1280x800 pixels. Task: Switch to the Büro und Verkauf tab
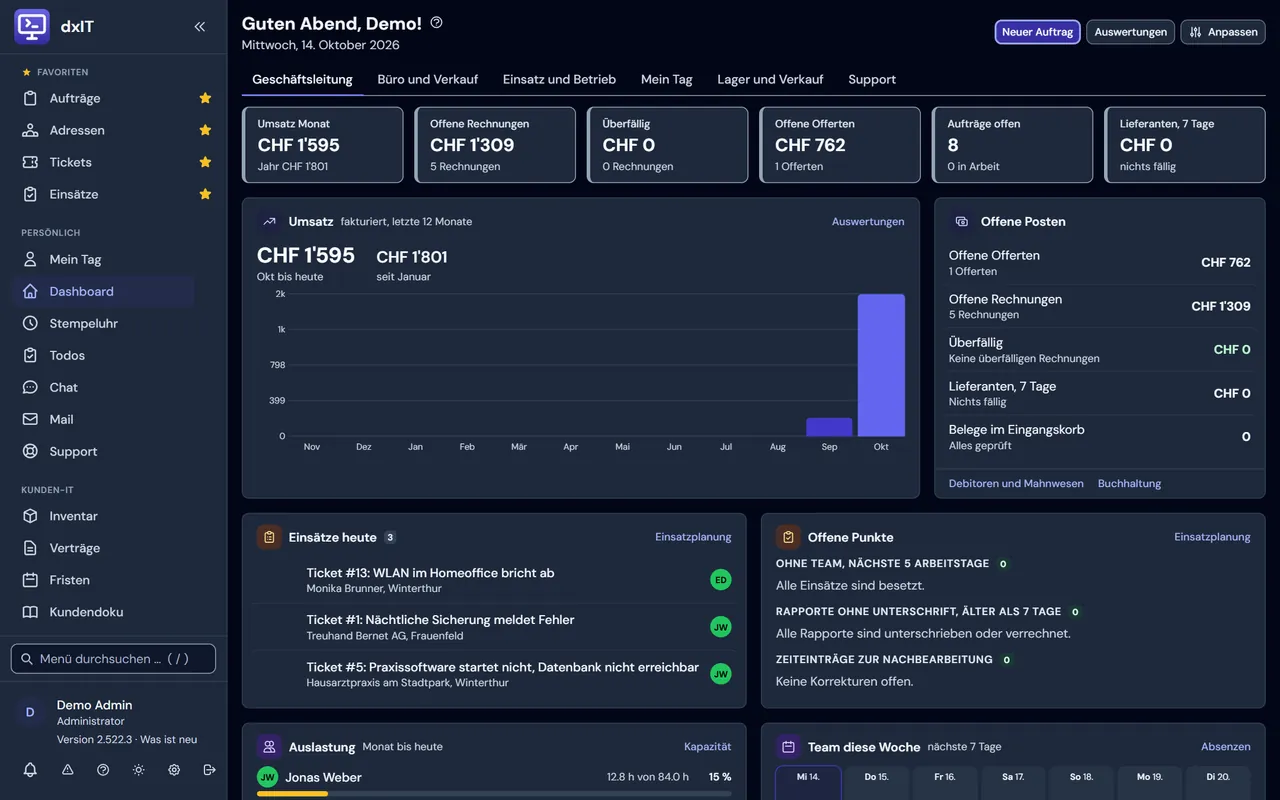[427, 79]
